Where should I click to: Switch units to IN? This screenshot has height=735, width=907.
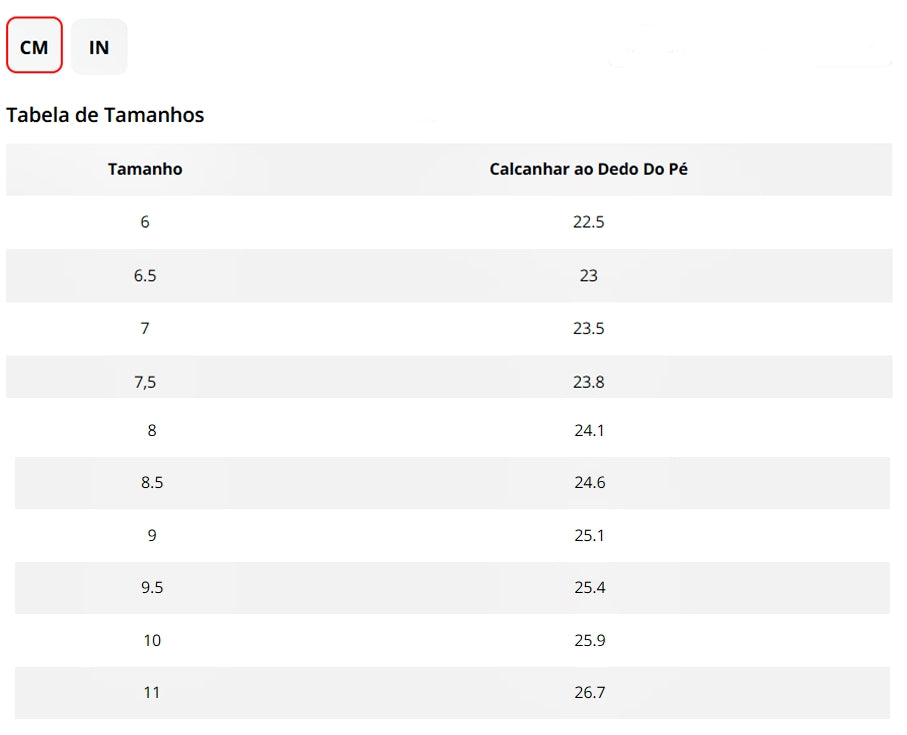[x=99, y=47]
